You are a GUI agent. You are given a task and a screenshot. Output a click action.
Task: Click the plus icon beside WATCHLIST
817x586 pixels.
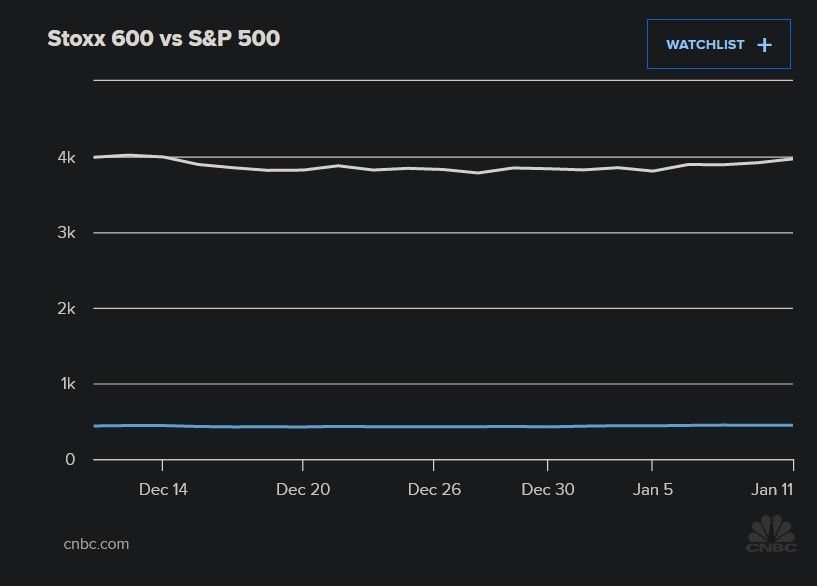tap(765, 44)
